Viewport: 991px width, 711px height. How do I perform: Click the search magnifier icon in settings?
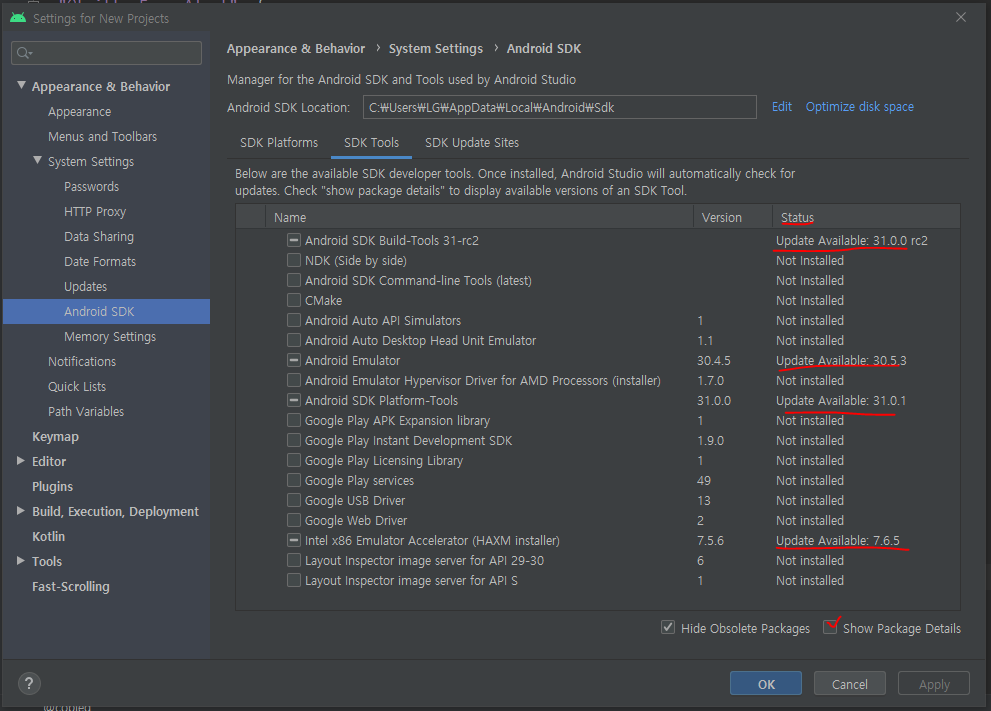coord(24,53)
